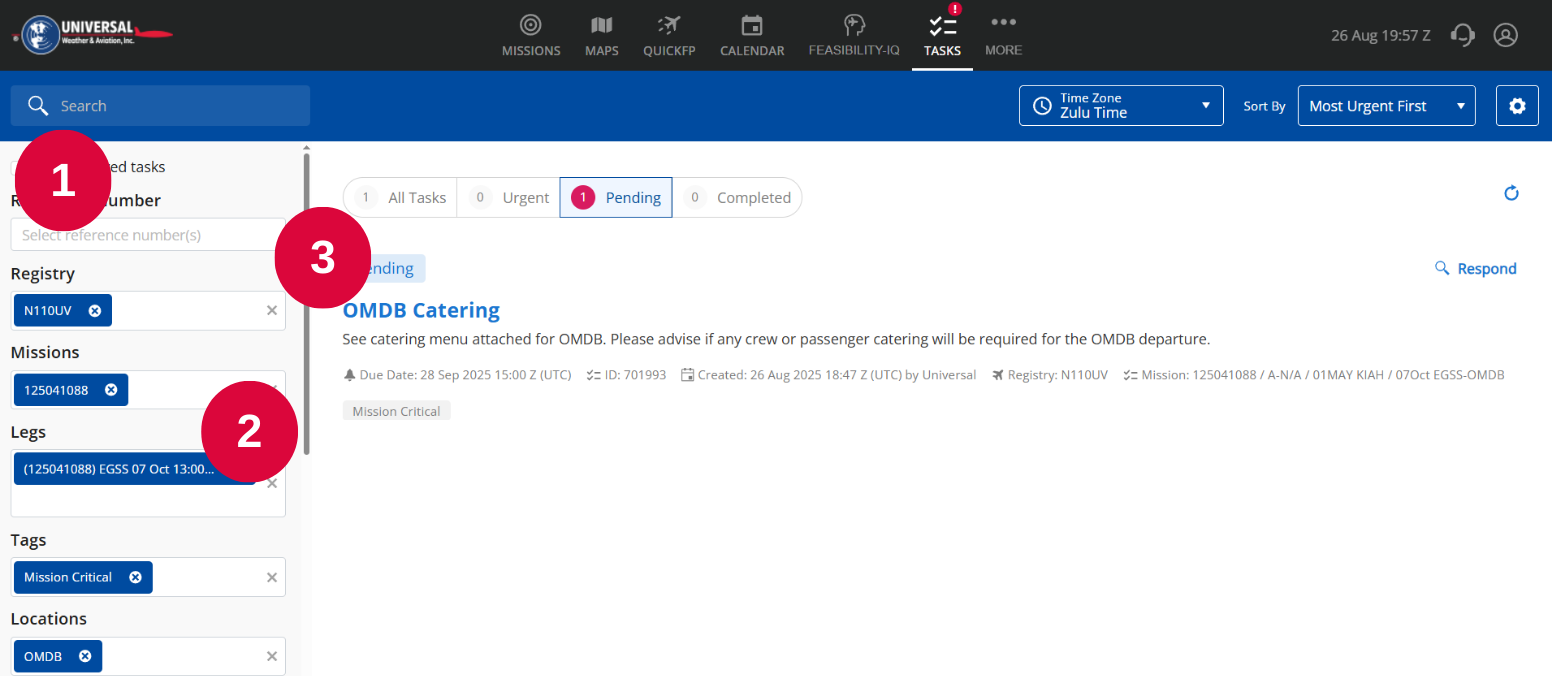Viewport: 1552px width, 676px height.
Task: Remove the OMDB location chip
Action: [85, 656]
